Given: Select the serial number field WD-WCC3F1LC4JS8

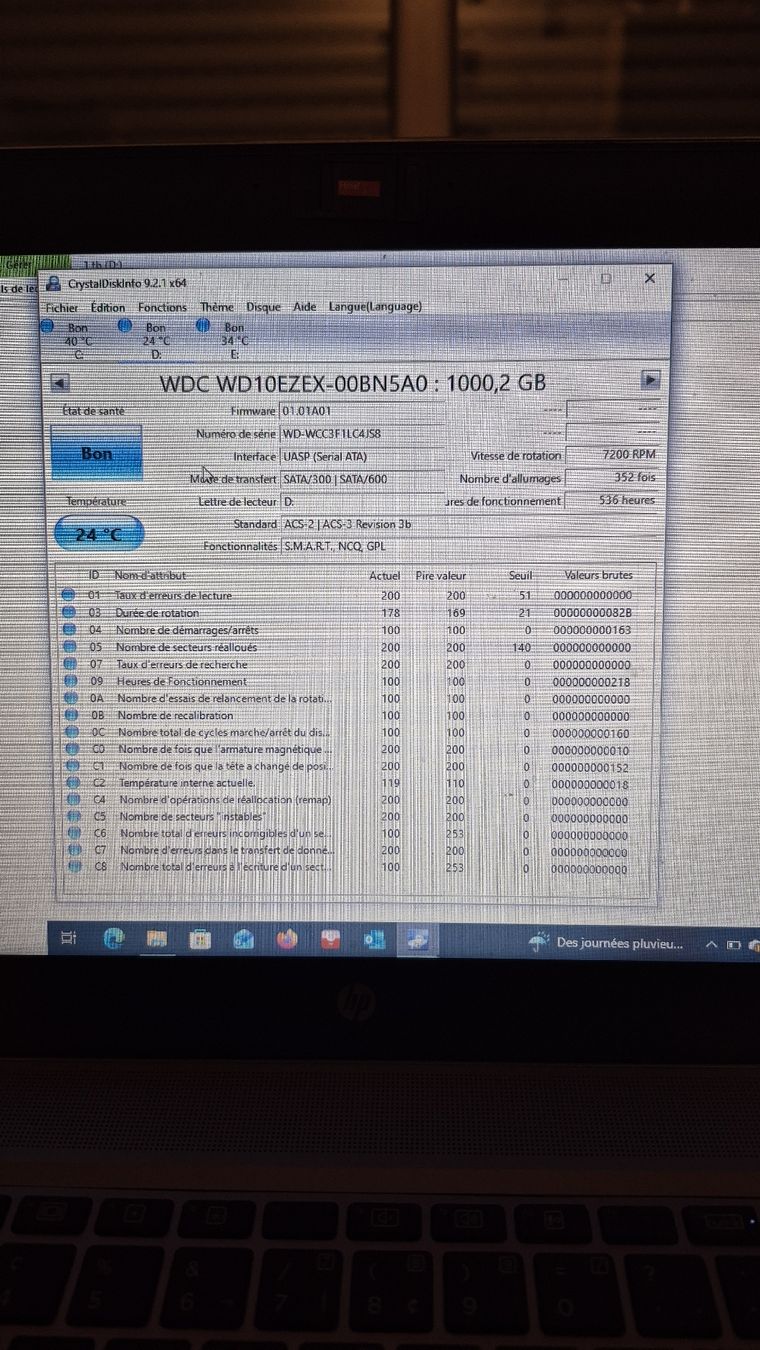Looking at the screenshot, I should click(x=362, y=434).
